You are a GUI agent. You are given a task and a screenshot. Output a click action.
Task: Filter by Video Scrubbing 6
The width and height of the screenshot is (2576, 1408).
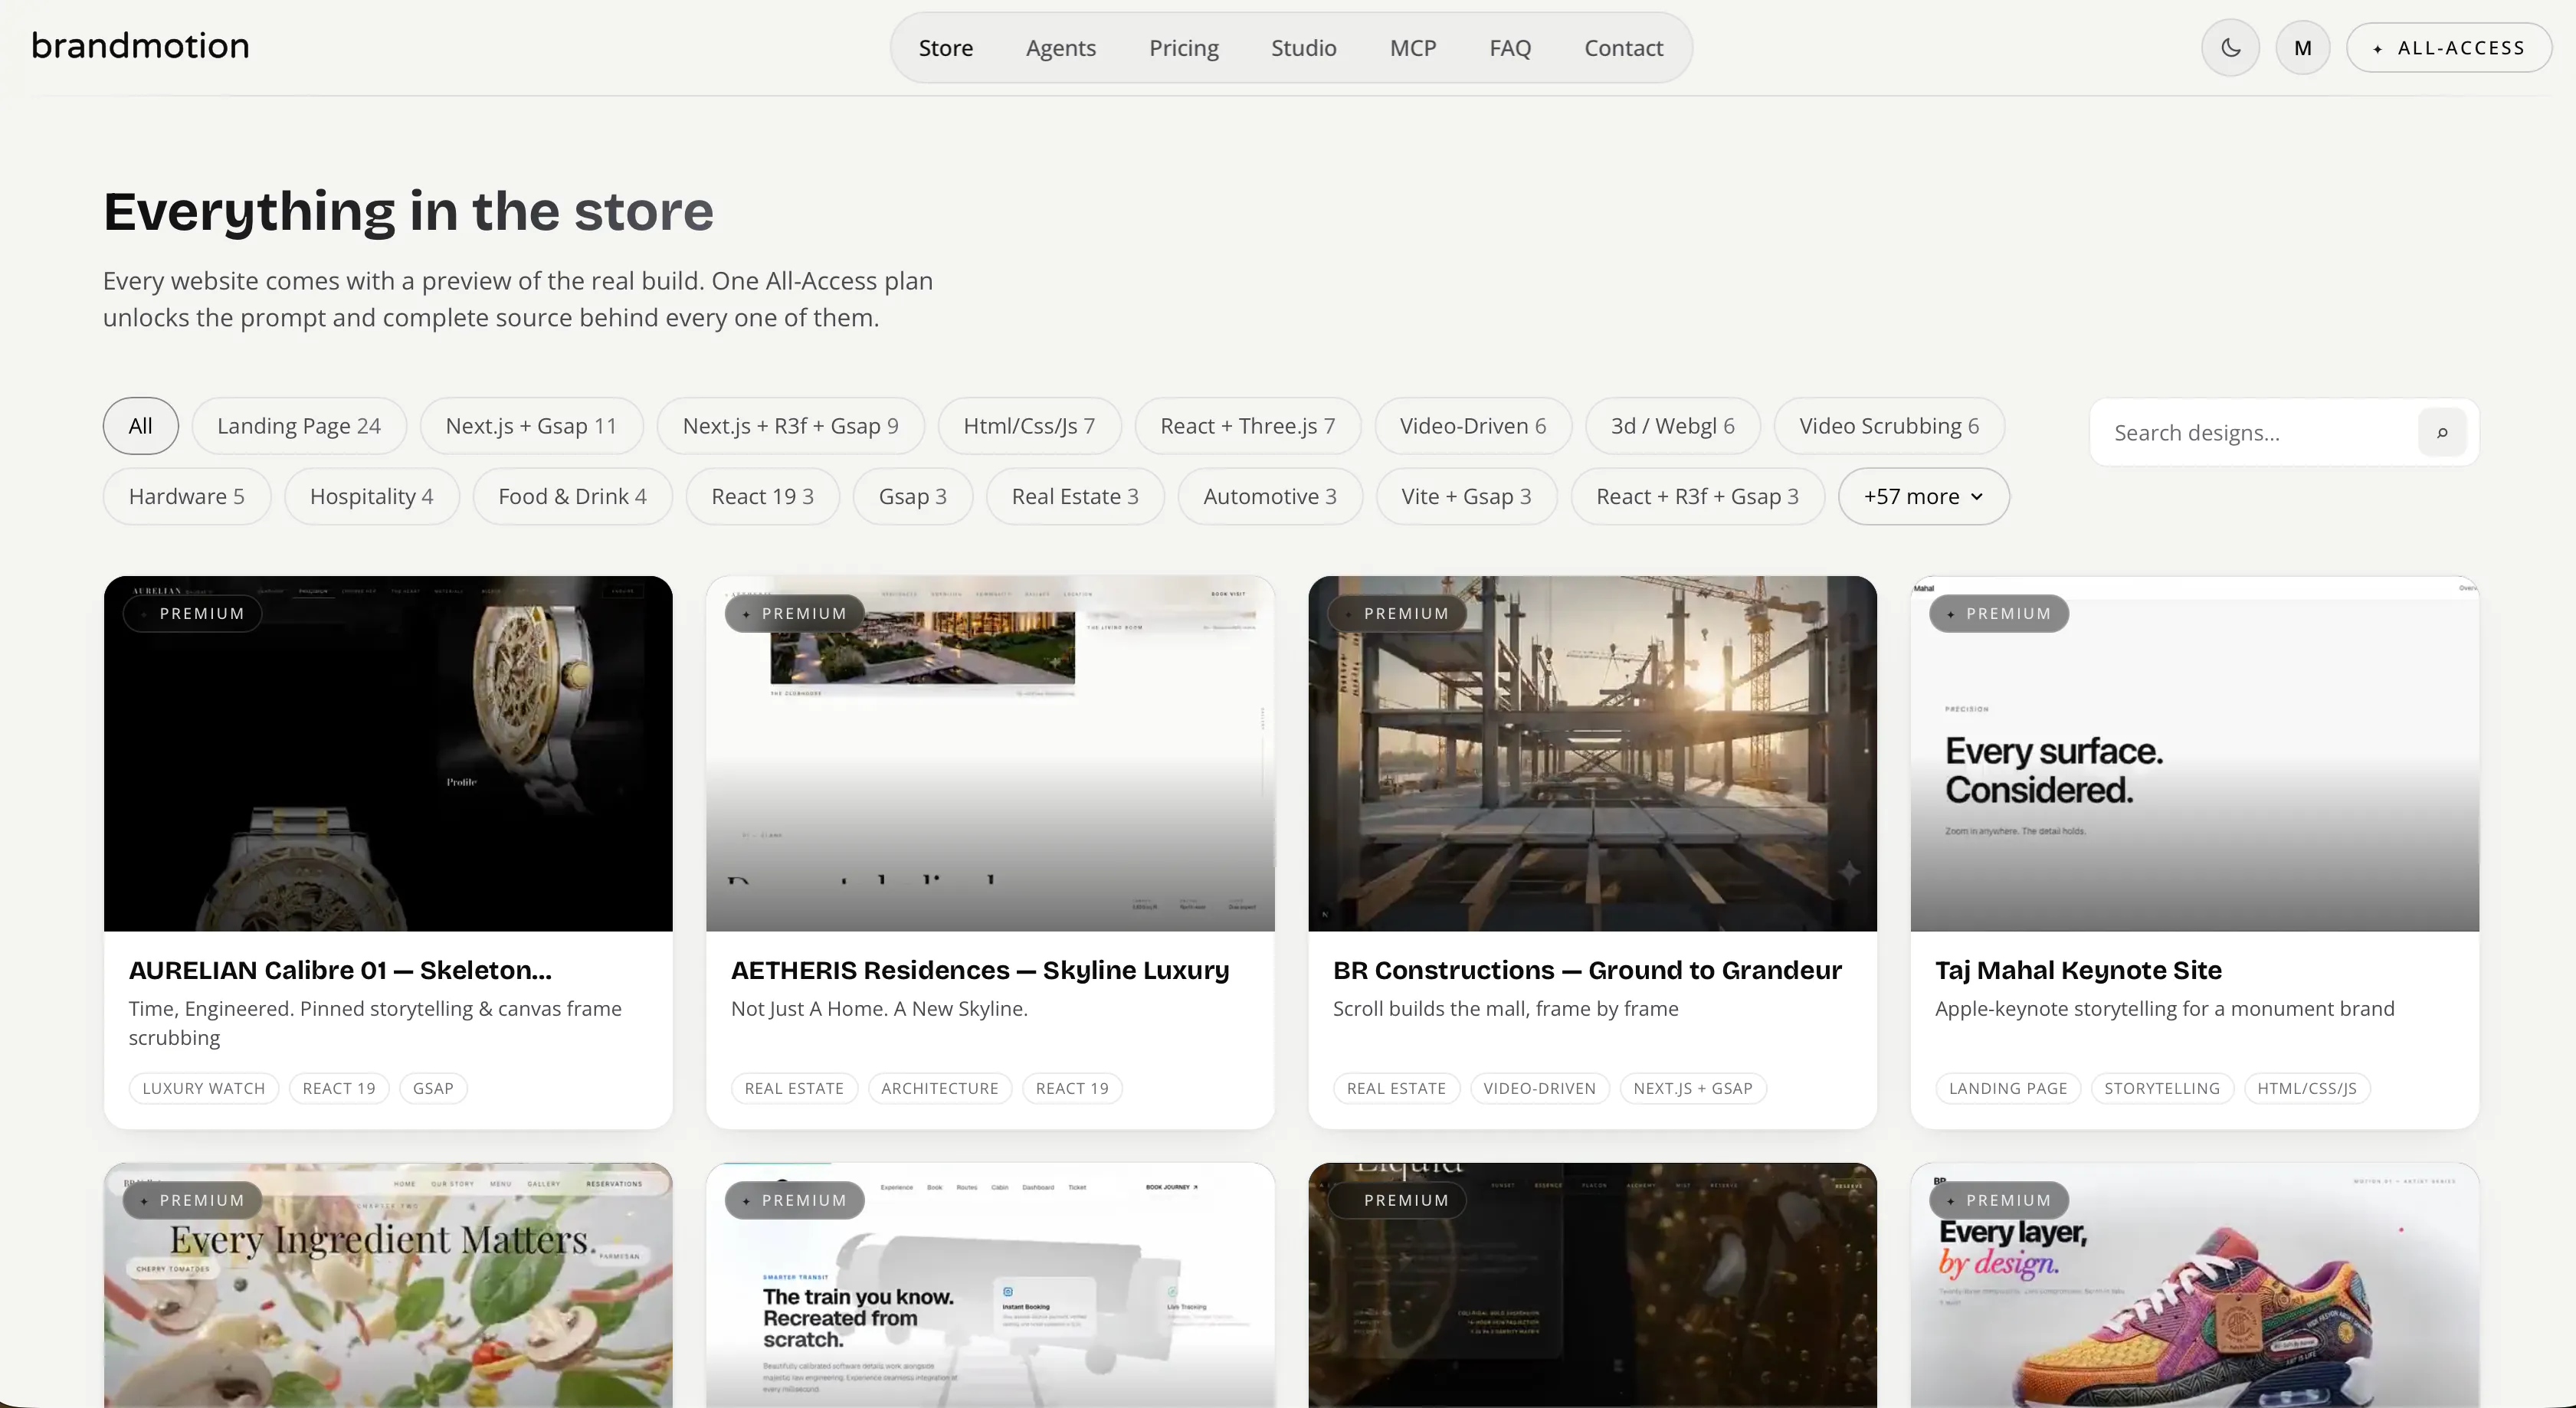(x=1889, y=426)
